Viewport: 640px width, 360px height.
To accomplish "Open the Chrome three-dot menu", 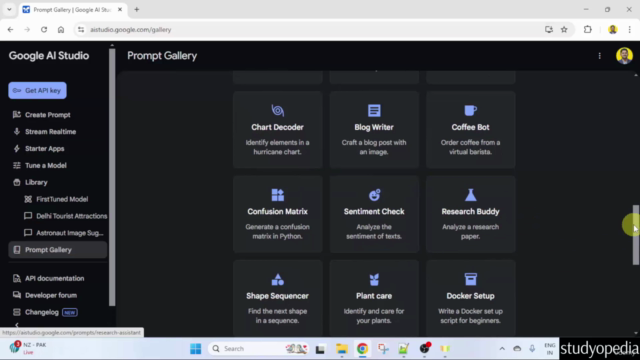I will (x=629, y=29).
